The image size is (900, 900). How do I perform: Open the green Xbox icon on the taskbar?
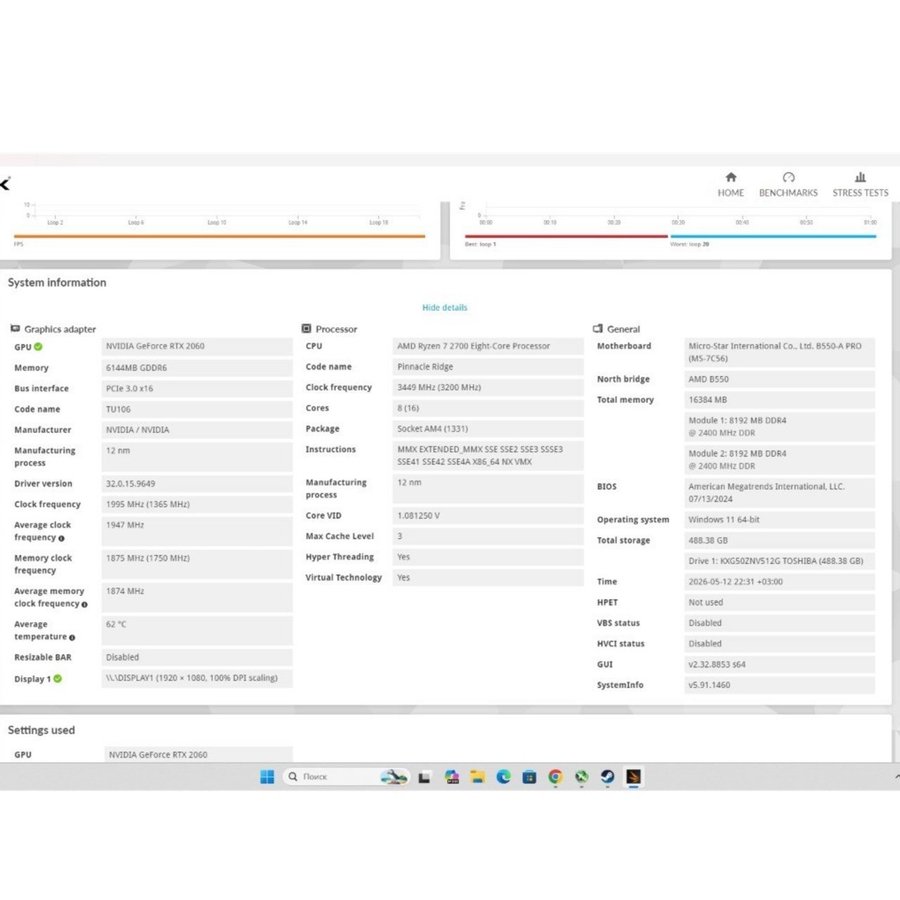(x=581, y=777)
